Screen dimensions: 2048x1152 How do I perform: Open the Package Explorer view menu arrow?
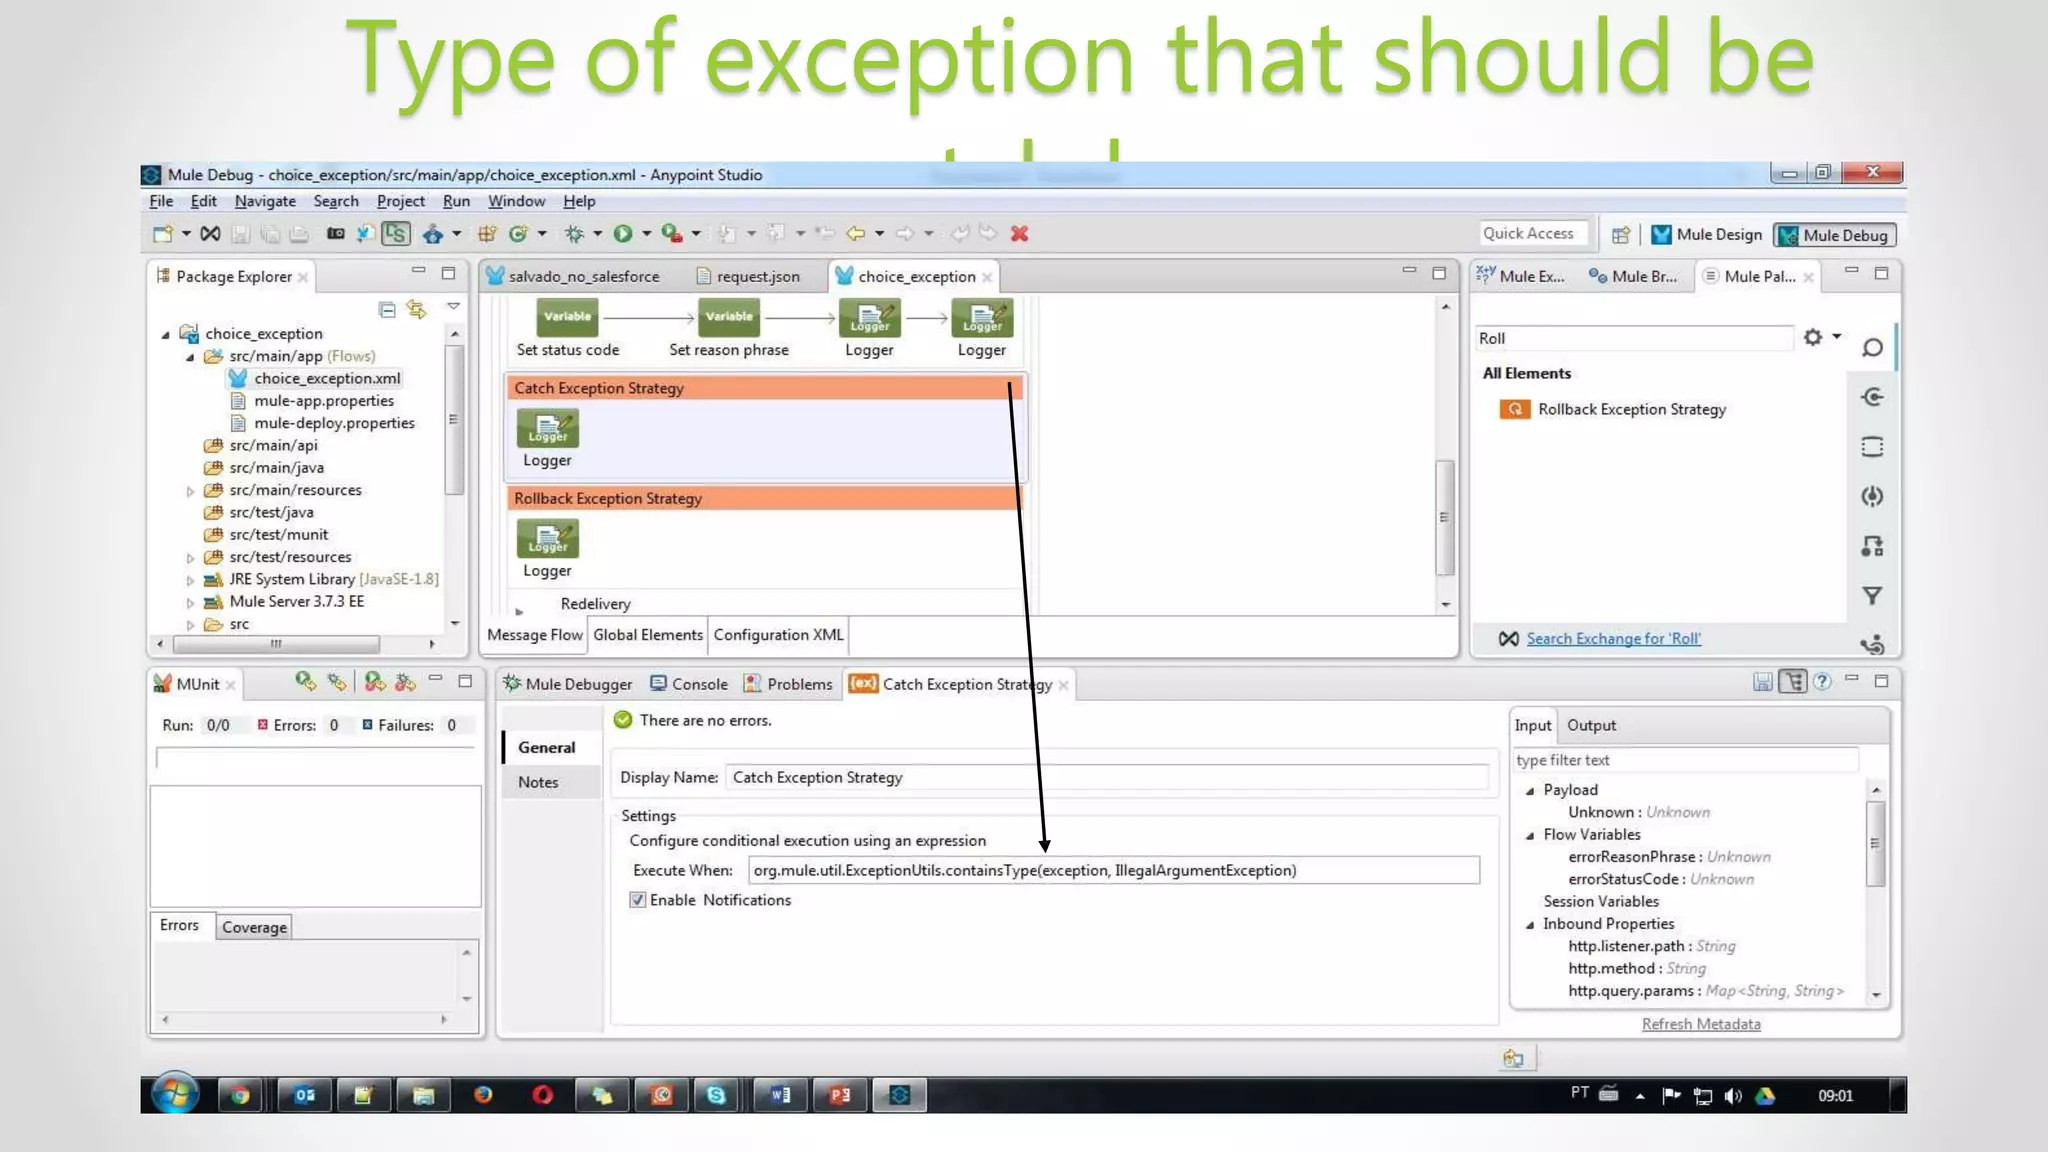[x=453, y=307]
